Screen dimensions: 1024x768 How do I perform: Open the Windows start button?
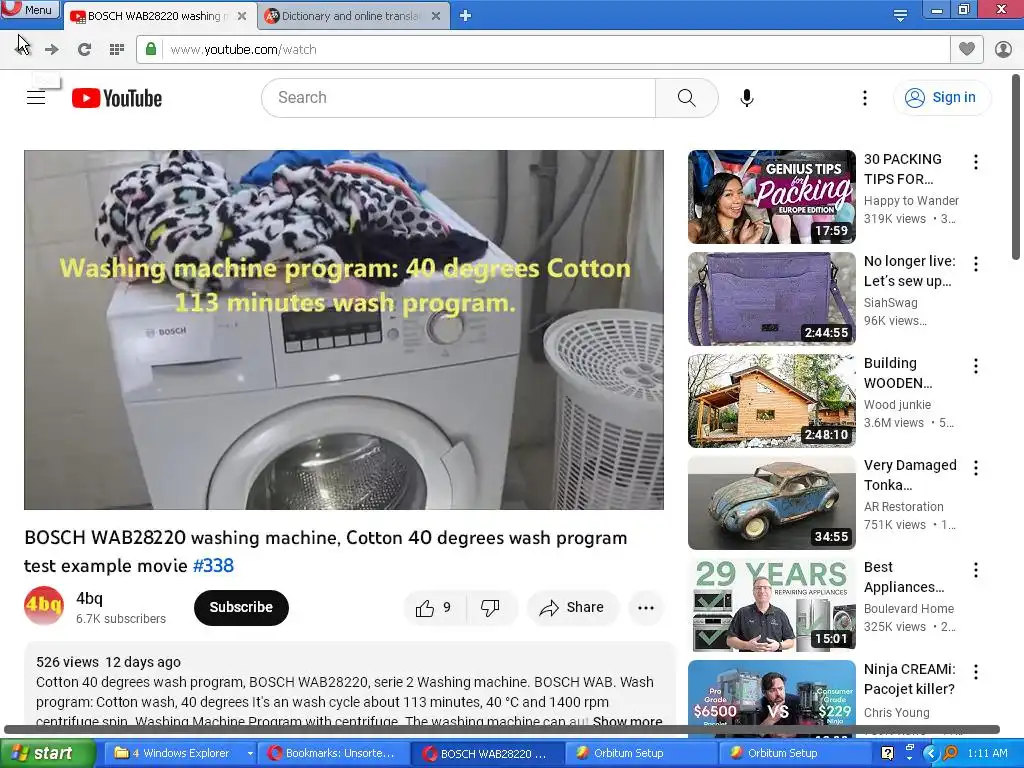[48, 753]
